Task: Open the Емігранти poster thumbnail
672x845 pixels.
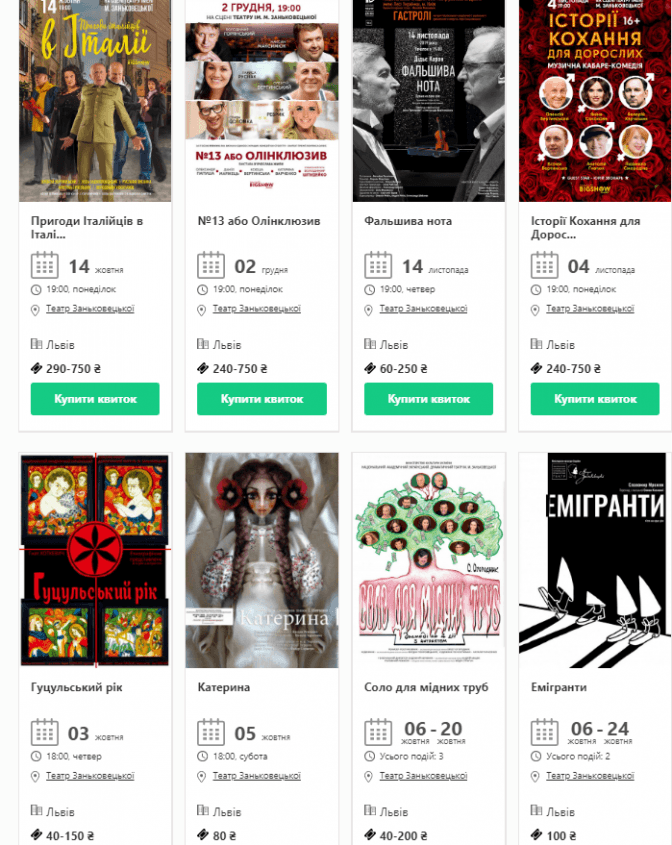Action: point(595,560)
